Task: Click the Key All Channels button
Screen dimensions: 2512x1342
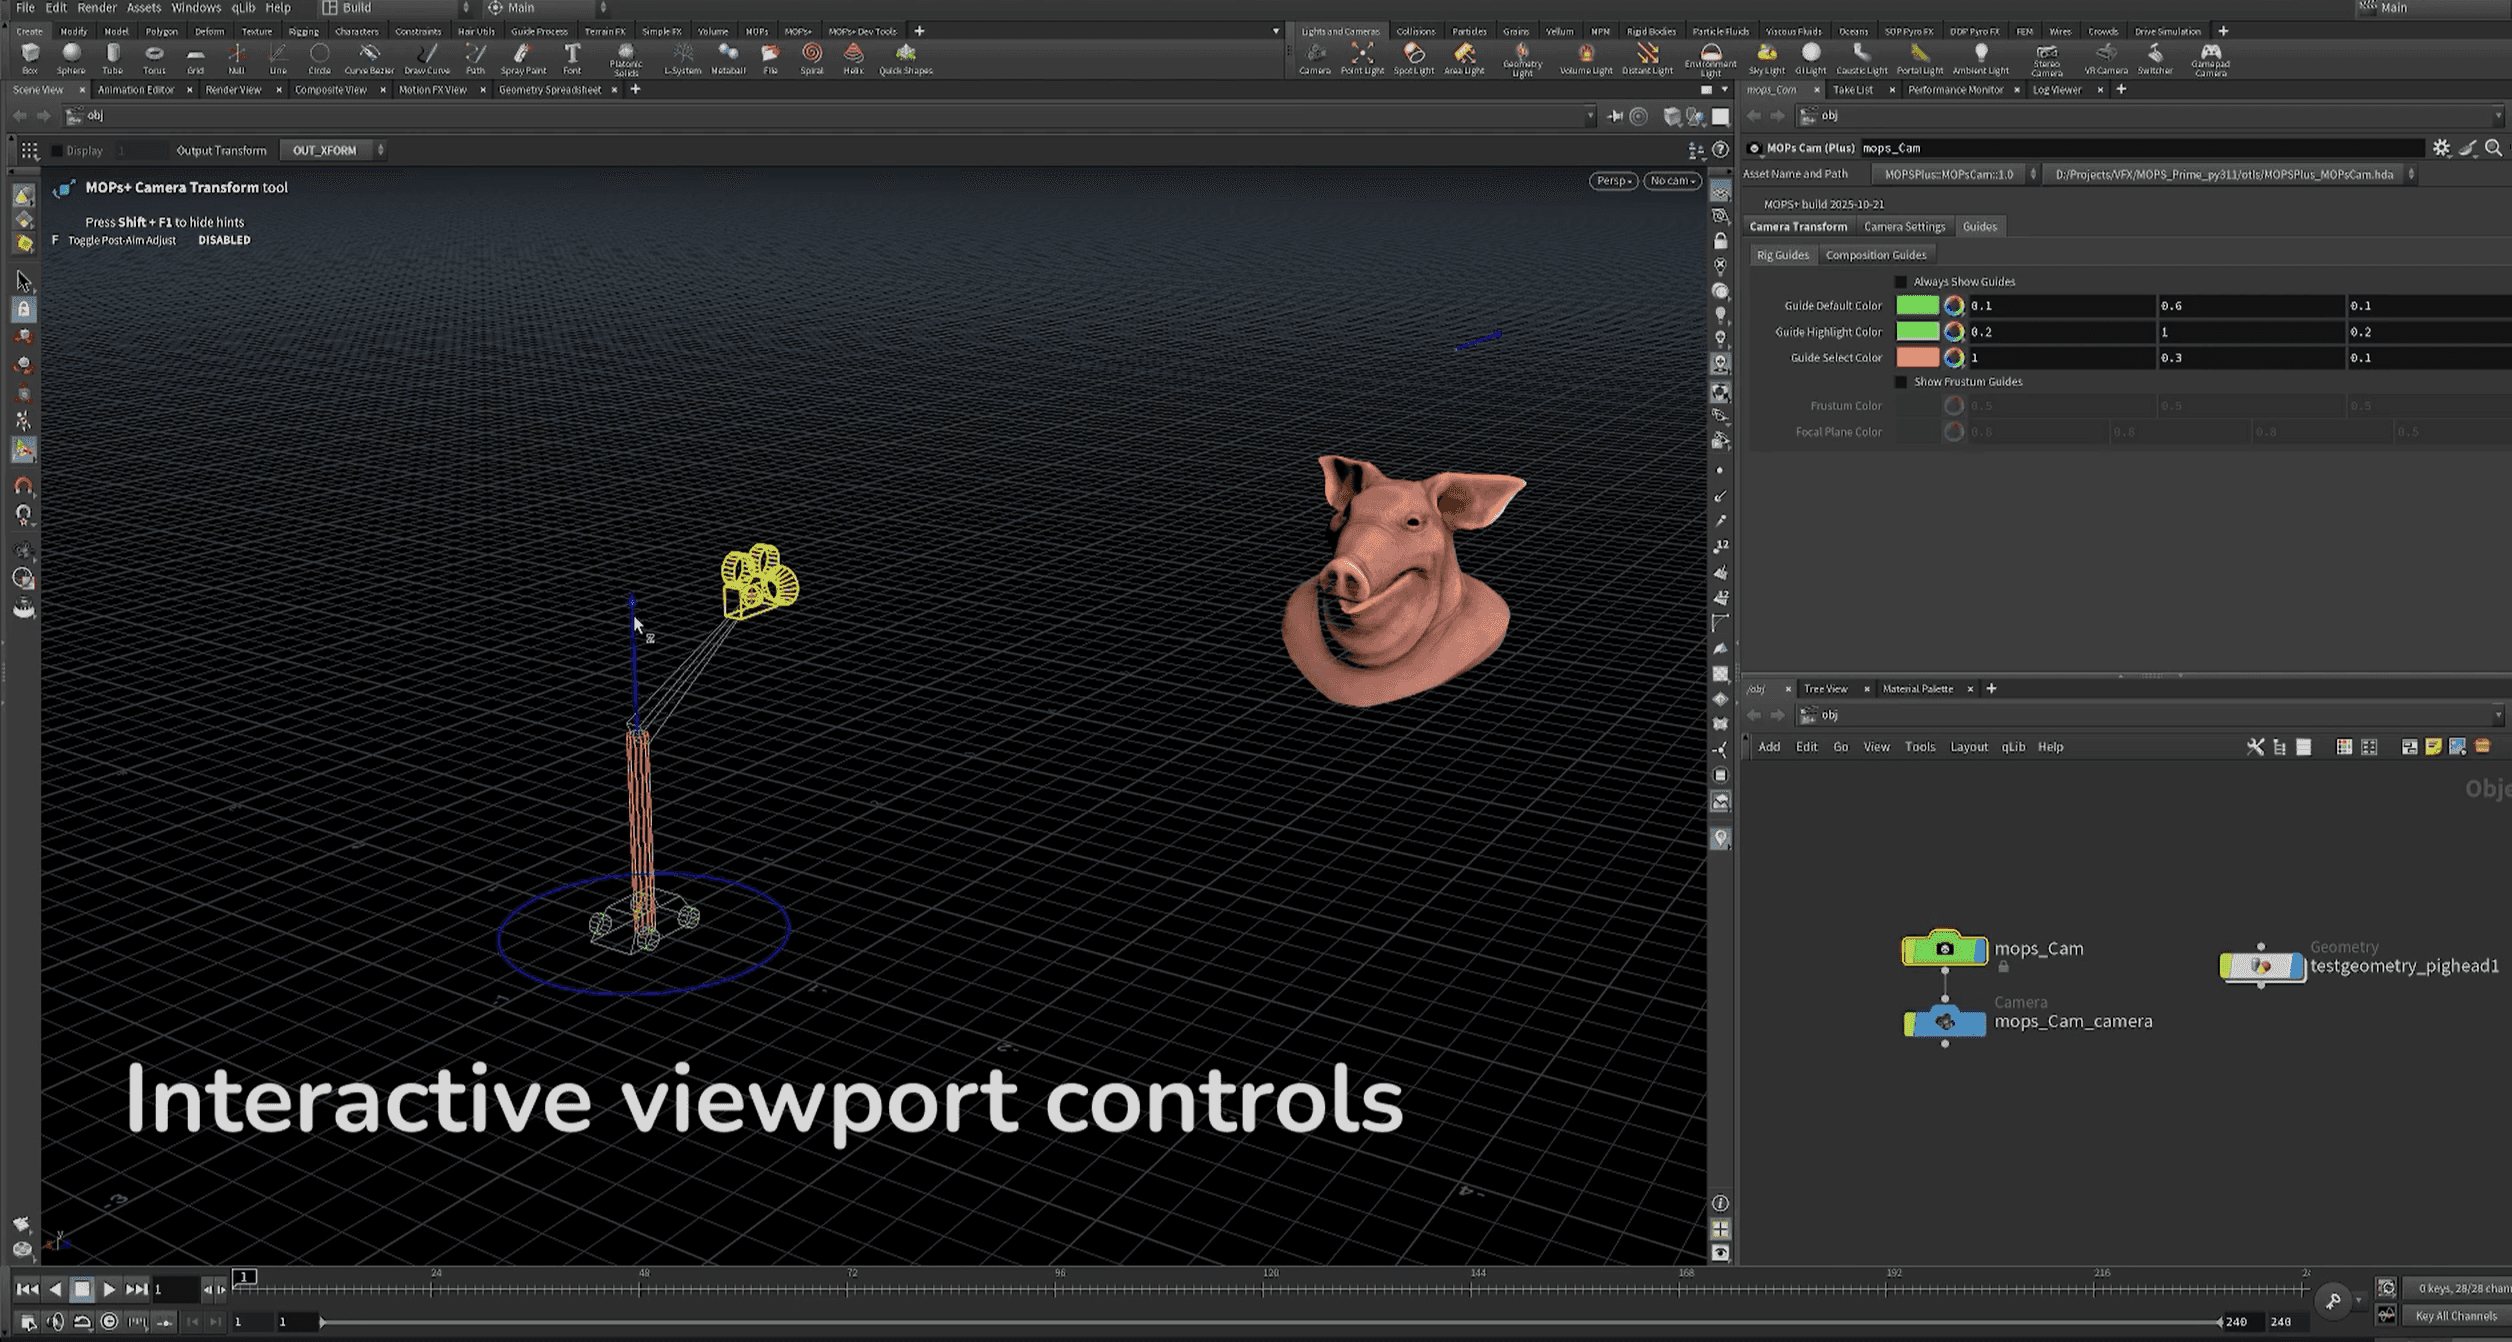Action: 2455,1316
